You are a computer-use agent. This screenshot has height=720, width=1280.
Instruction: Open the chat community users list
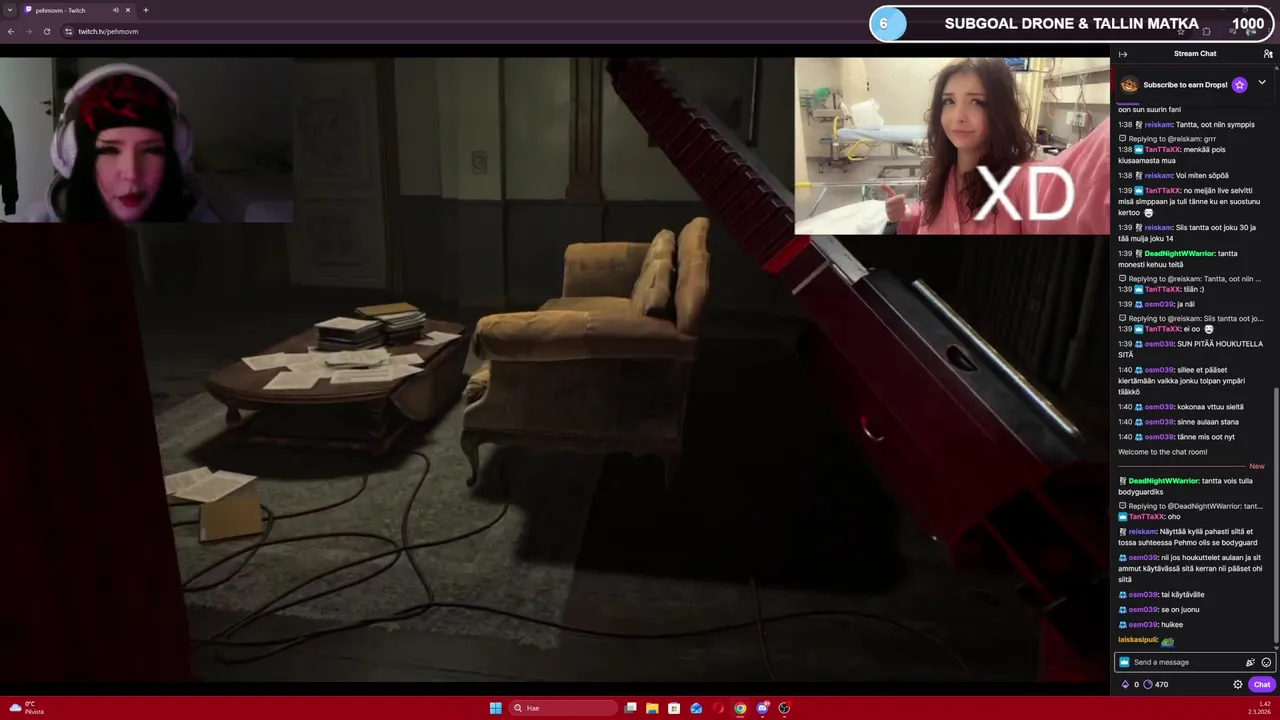[x=1268, y=54]
